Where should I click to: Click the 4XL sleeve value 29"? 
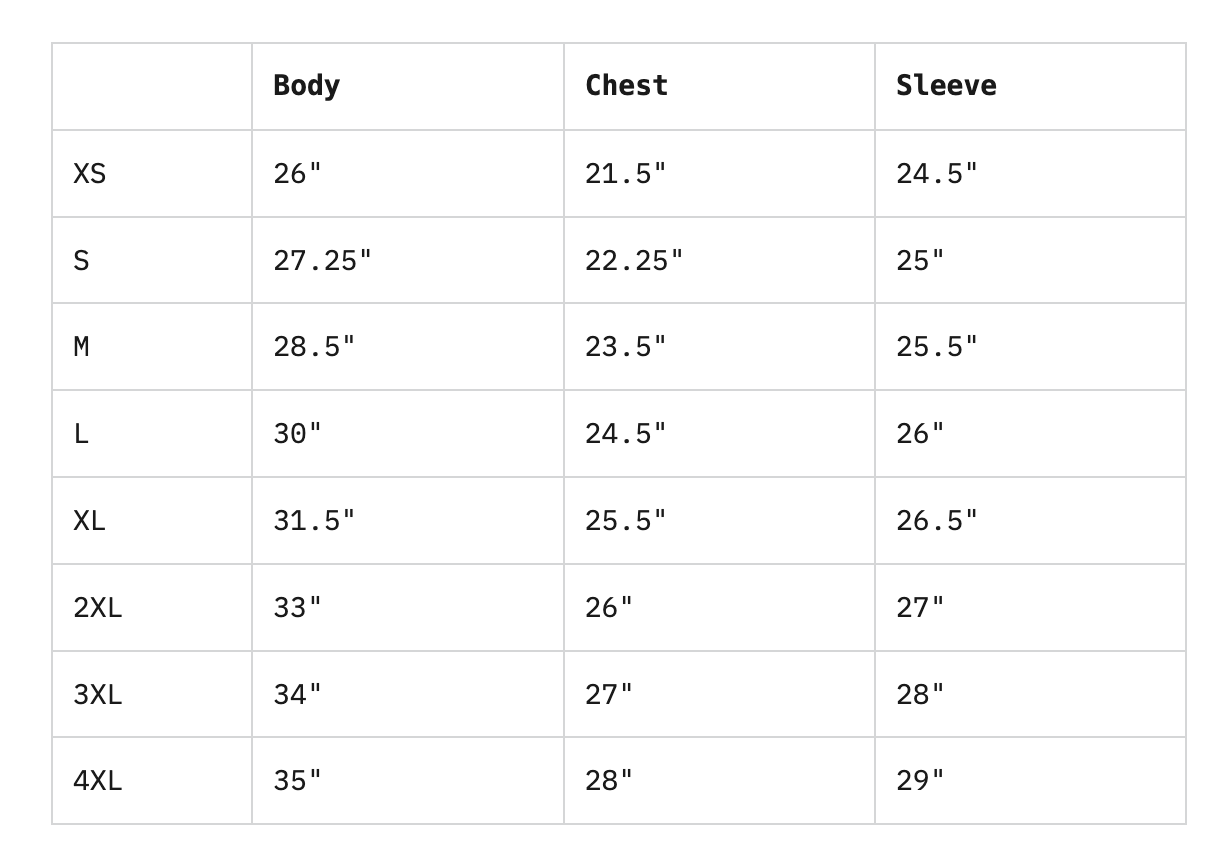click(x=920, y=781)
